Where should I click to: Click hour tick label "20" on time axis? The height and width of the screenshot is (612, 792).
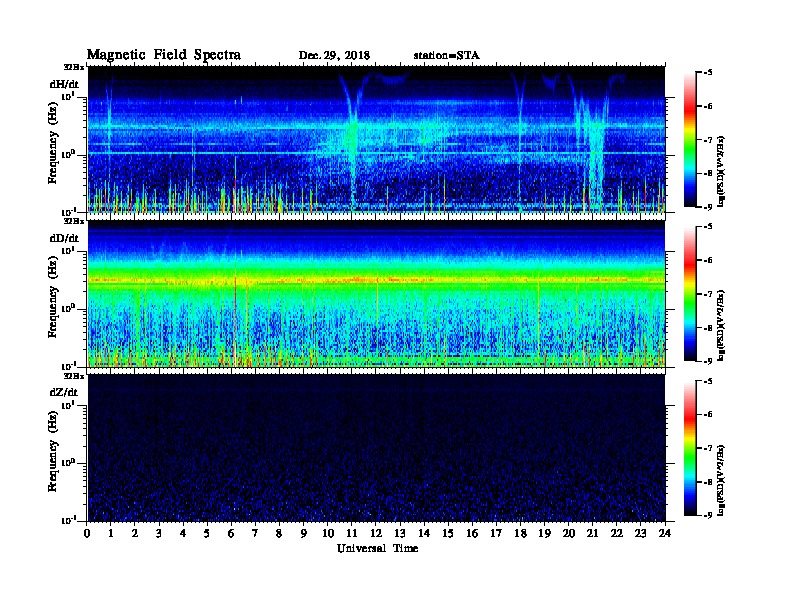coord(569,533)
